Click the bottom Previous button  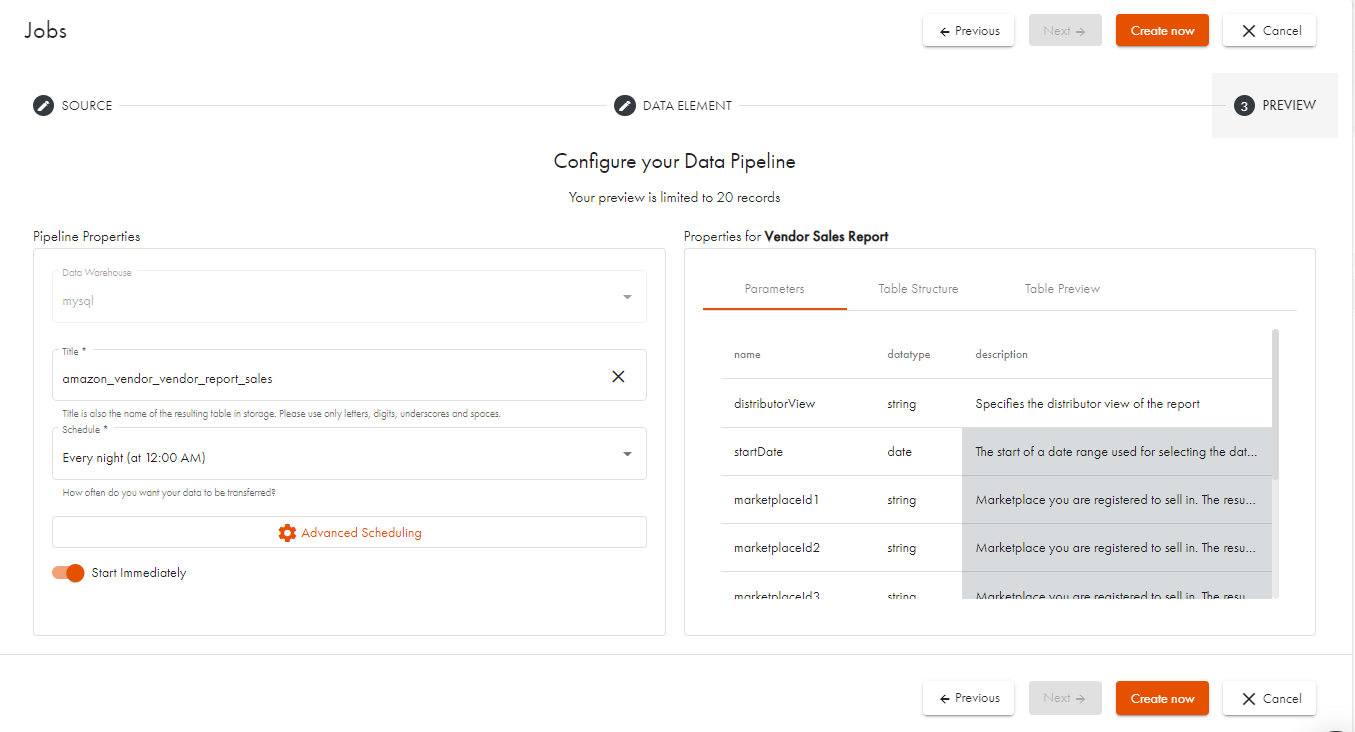click(x=968, y=698)
